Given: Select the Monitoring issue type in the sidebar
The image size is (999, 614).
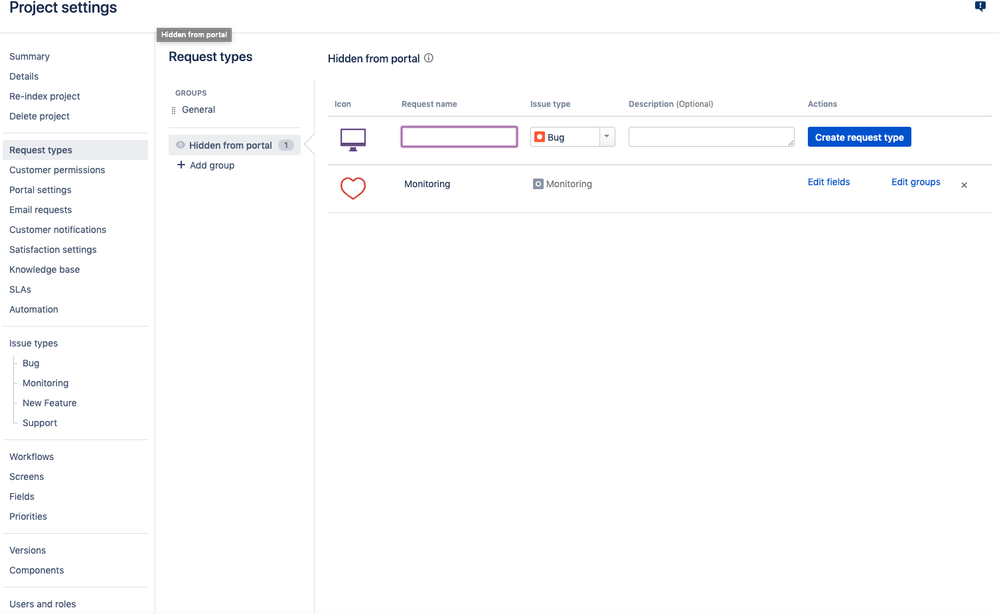Looking at the screenshot, I should 45,383.
